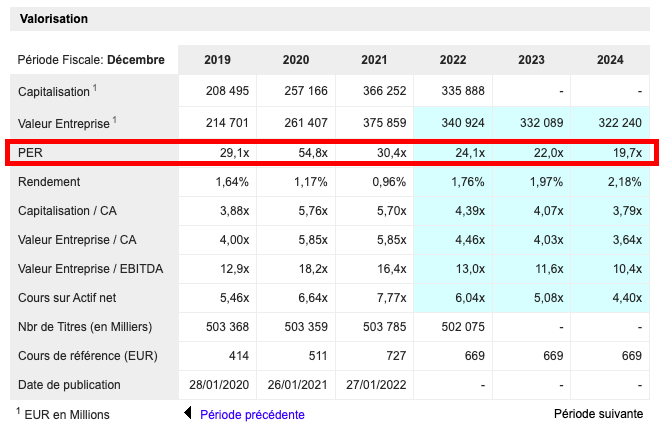This screenshot has width=663, height=428.
Task: Click the PER value 54,8x
Action: pyautogui.click(x=313, y=153)
